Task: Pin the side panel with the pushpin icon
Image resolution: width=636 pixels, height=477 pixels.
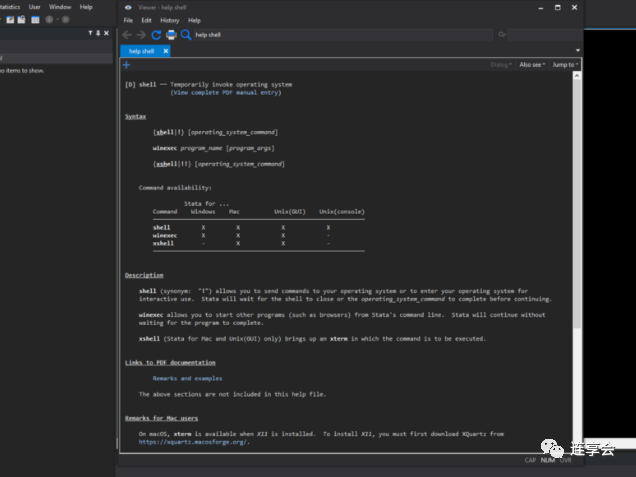Action: [x=98, y=33]
